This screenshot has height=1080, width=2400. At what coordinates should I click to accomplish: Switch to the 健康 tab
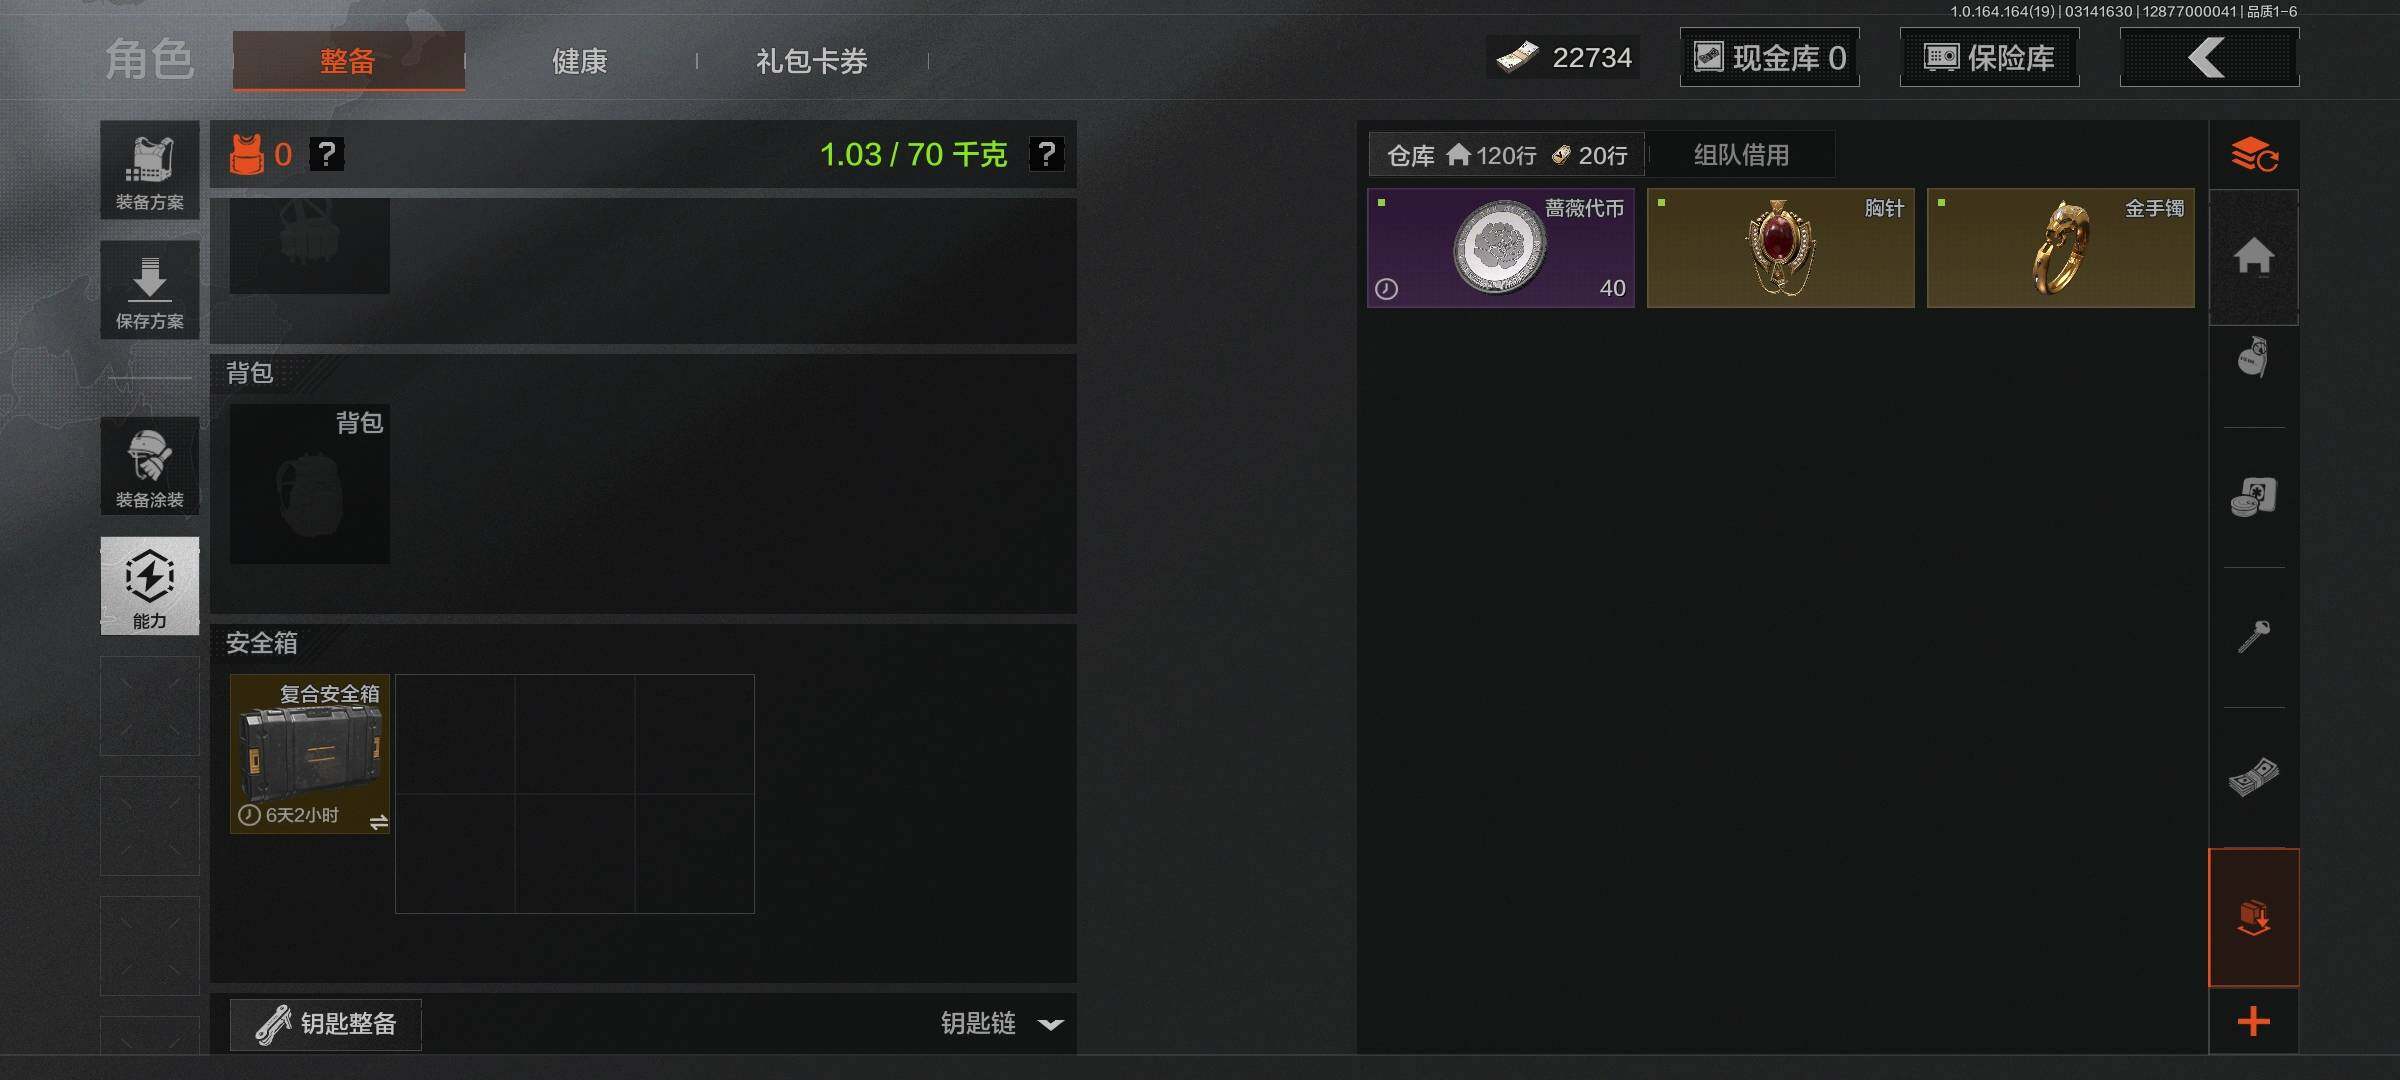coord(580,61)
